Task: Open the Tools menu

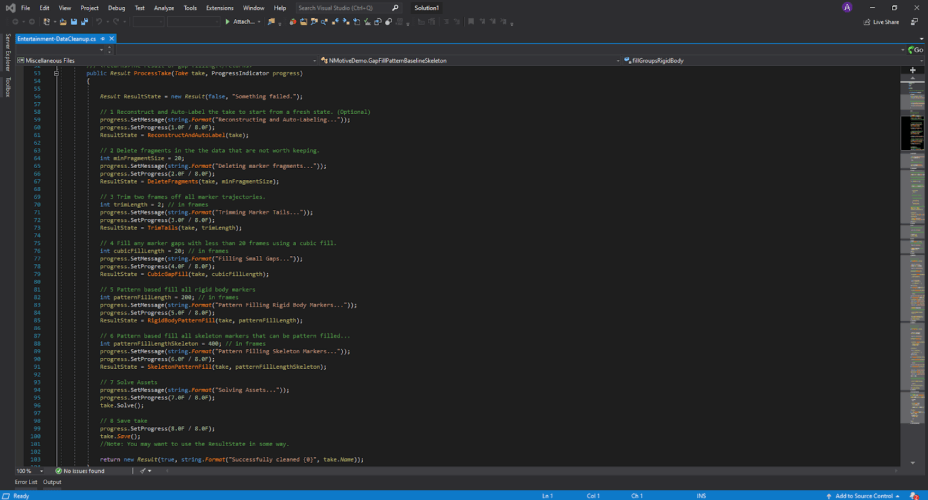Action: (x=190, y=8)
